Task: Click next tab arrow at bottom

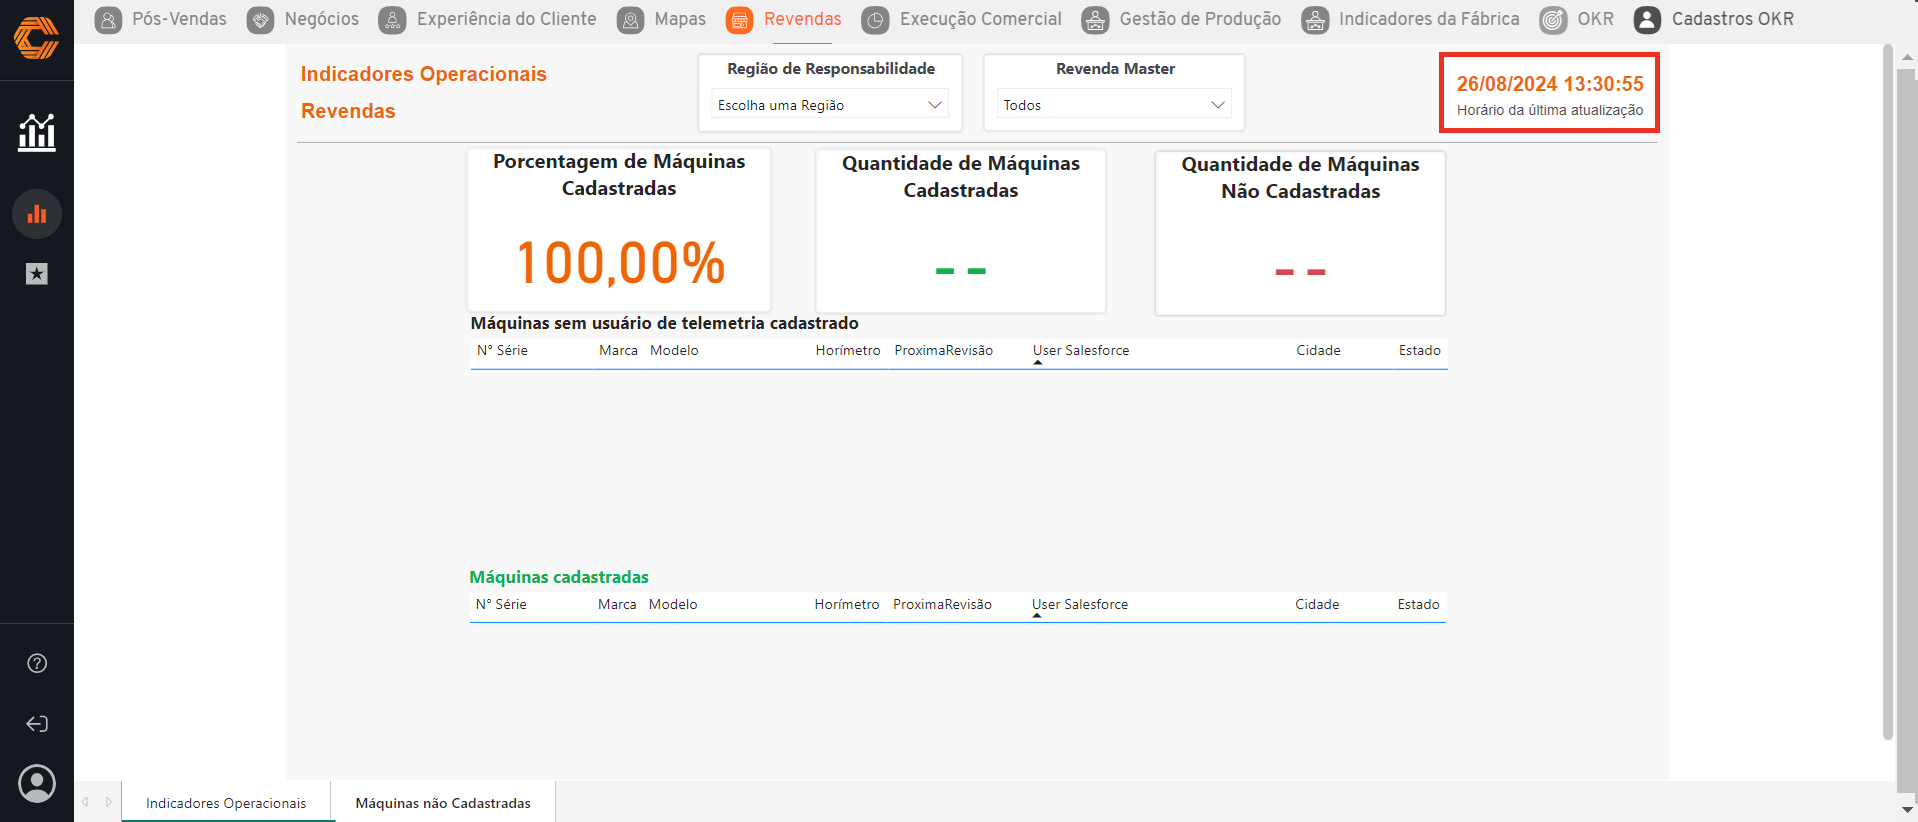Action: pyautogui.click(x=109, y=802)
